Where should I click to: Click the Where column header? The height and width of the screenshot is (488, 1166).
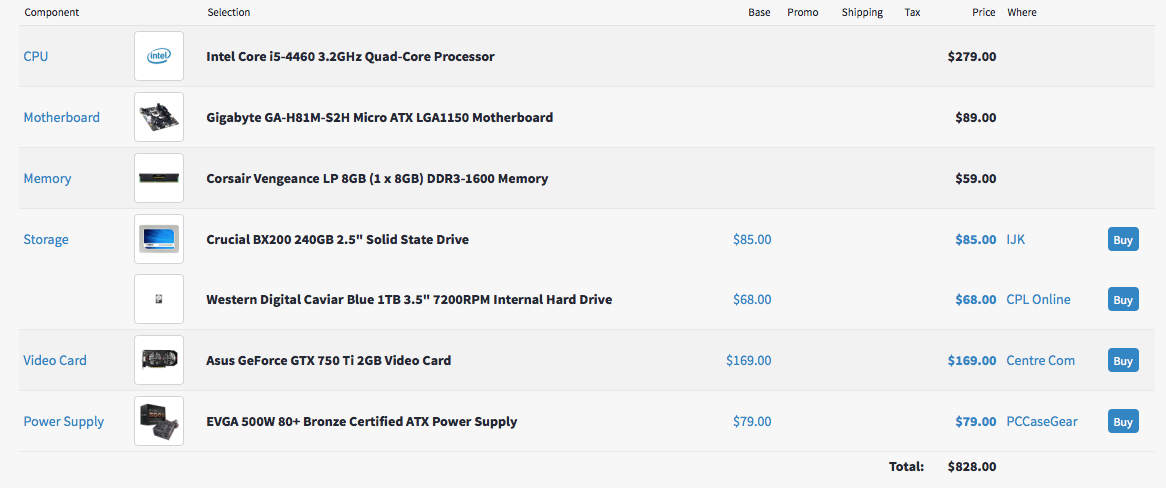click(1022, 13)
